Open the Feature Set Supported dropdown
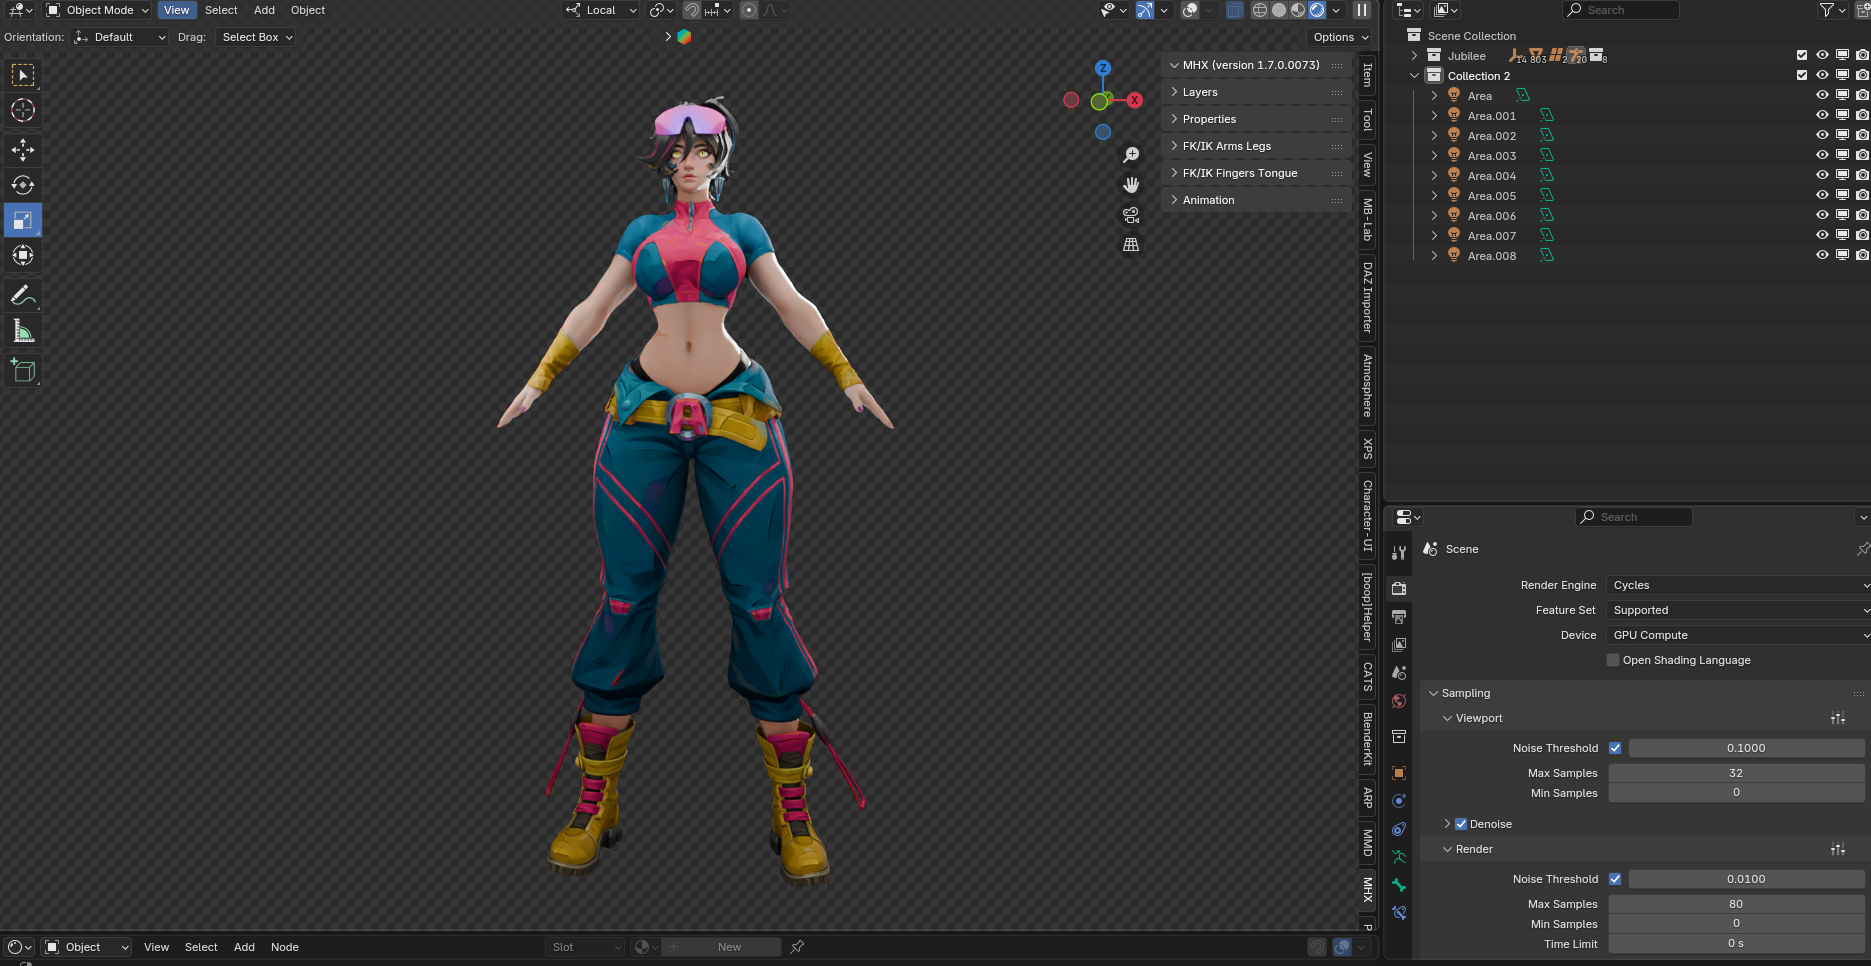 1738,610
